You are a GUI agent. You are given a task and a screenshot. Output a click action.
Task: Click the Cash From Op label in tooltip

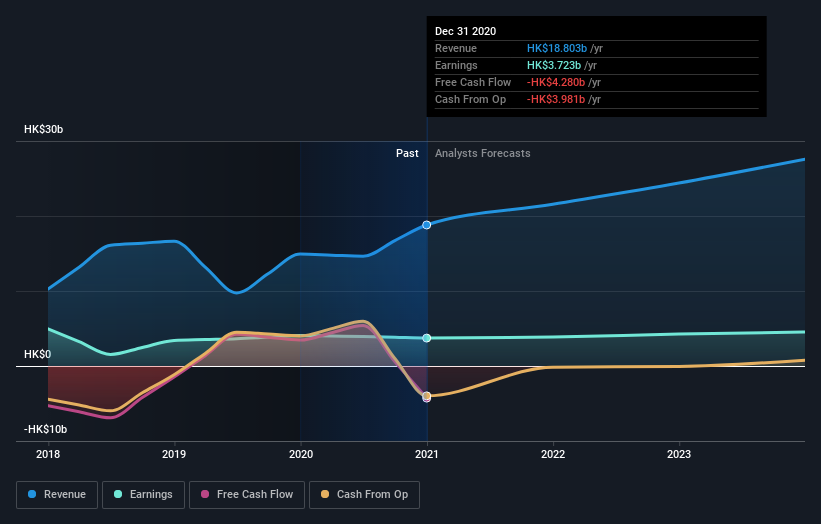[471, 99]
